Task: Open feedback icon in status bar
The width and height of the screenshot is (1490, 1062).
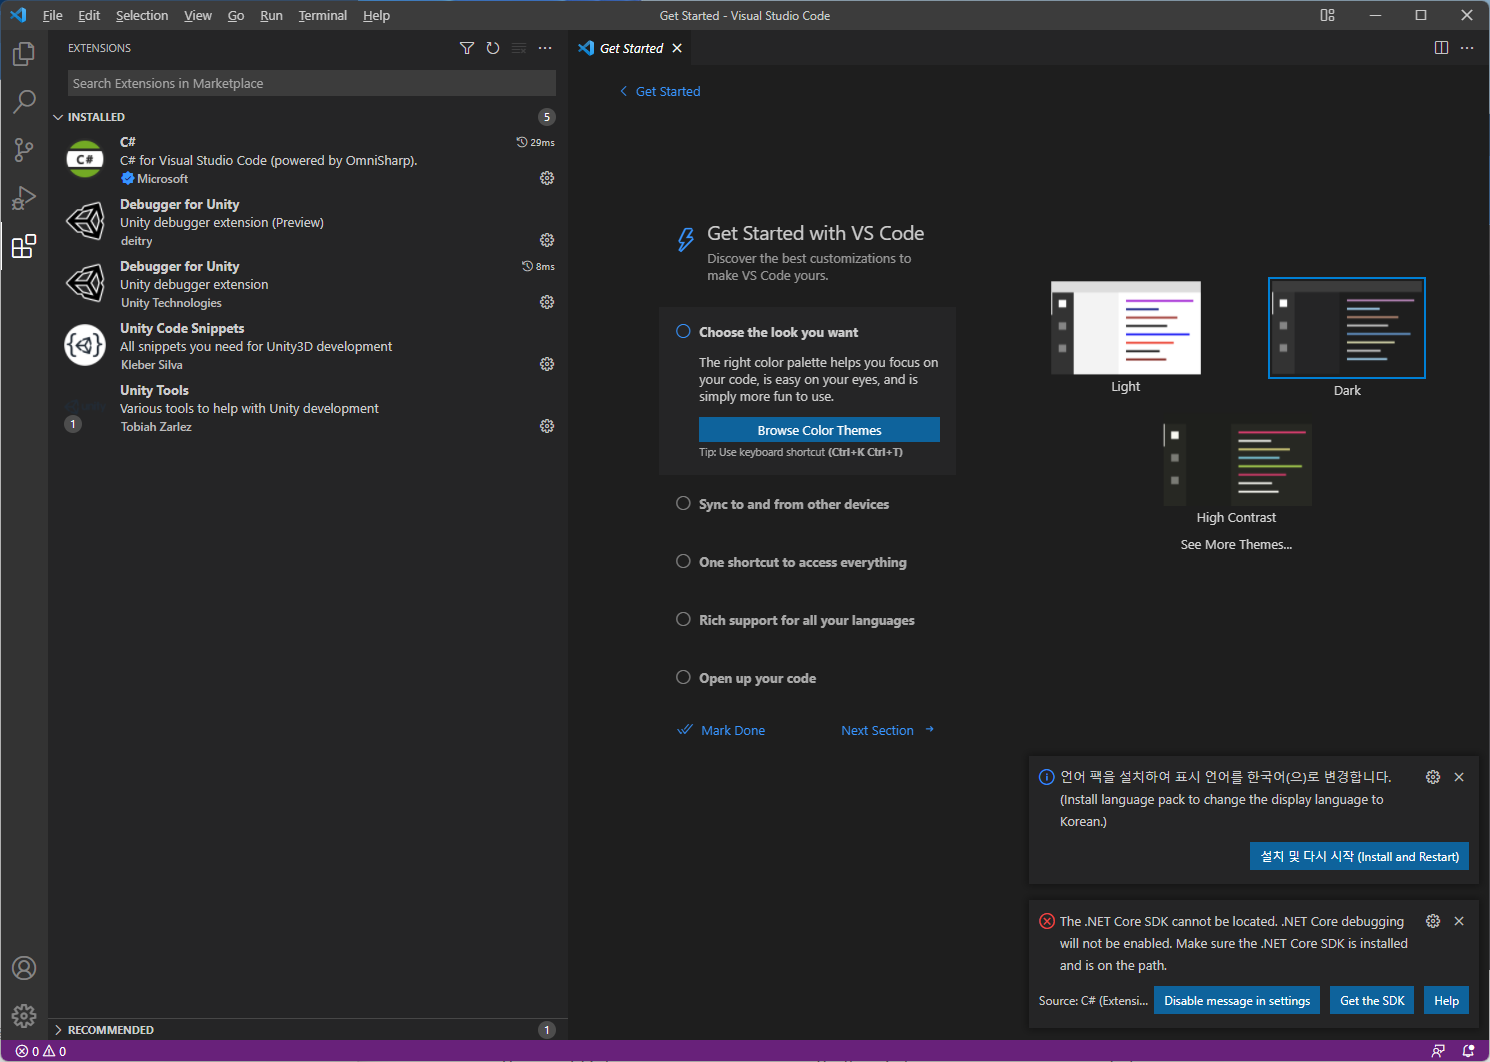Action: [1438, 1051]
